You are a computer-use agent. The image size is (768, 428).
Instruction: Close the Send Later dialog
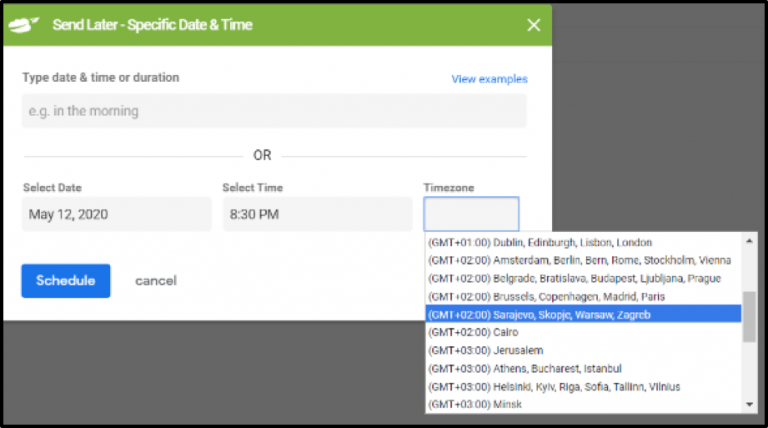[532, 25]
